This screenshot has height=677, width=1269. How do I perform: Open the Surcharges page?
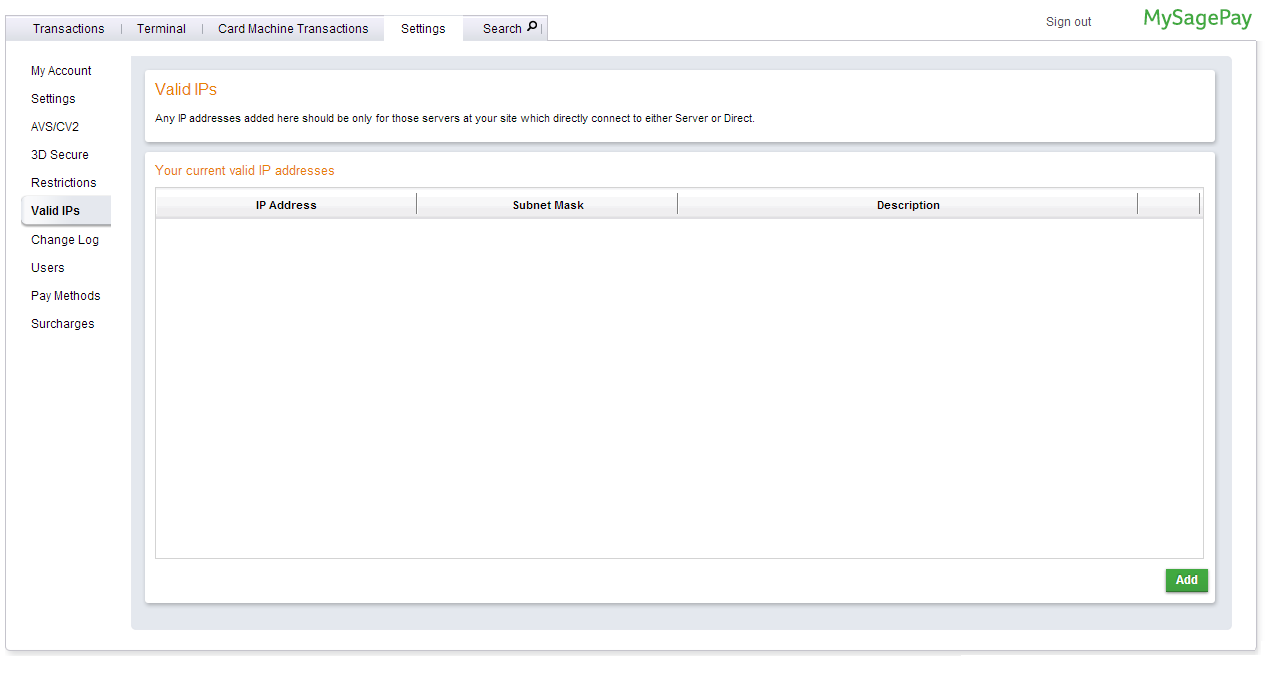pos(63,324)
